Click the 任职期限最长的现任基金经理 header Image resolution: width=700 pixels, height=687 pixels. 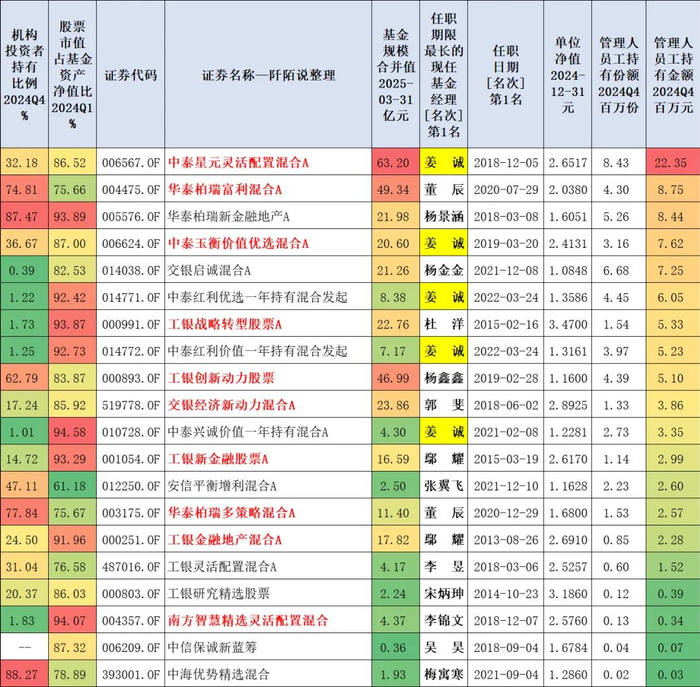[444, 75]
